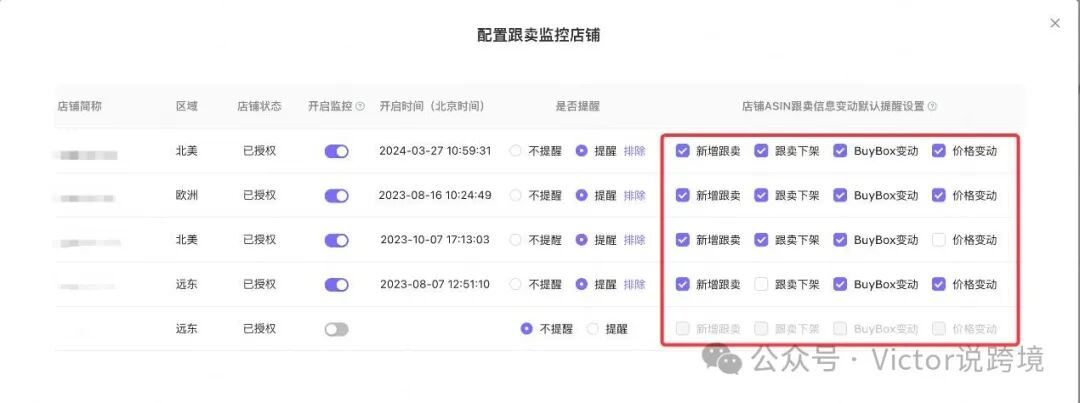Viewport: 1080px width, 403px height.
Task: Select 提醒 radio in the switched-off 远东 row
Action: 592,329
